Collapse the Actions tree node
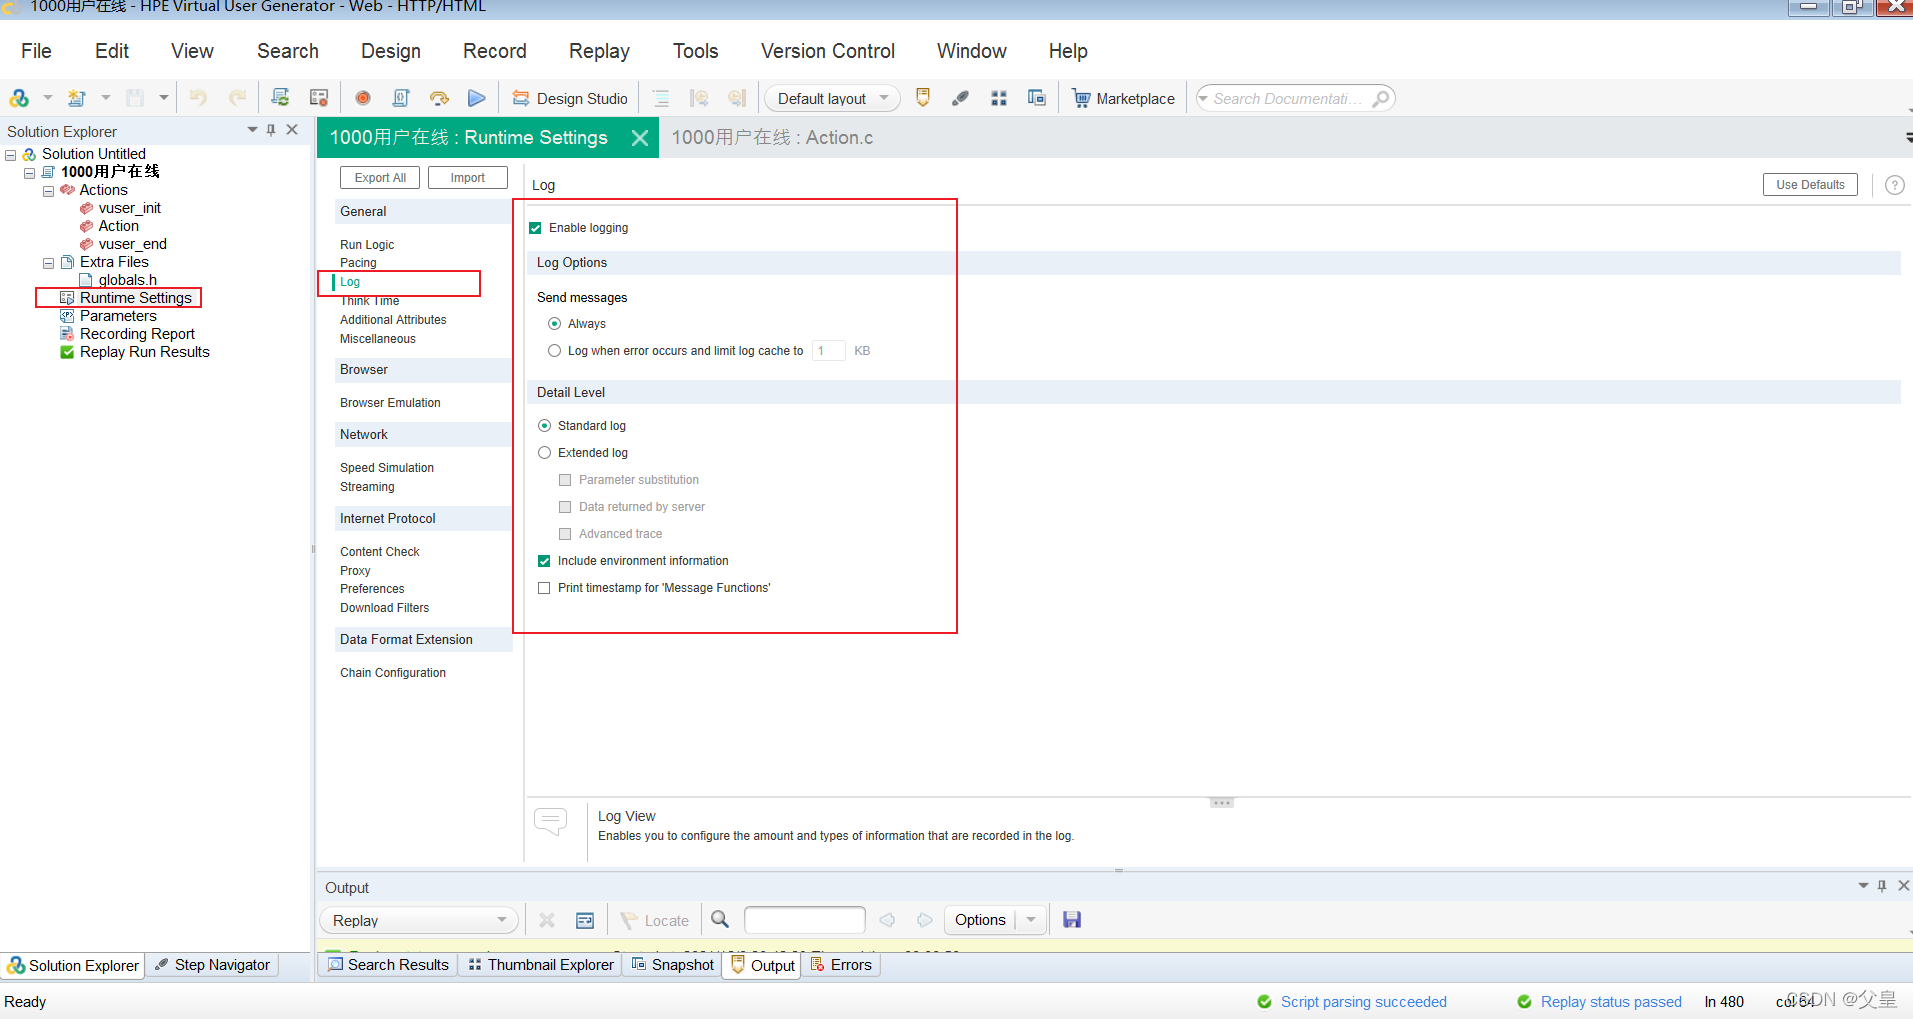 pos(48,191)
